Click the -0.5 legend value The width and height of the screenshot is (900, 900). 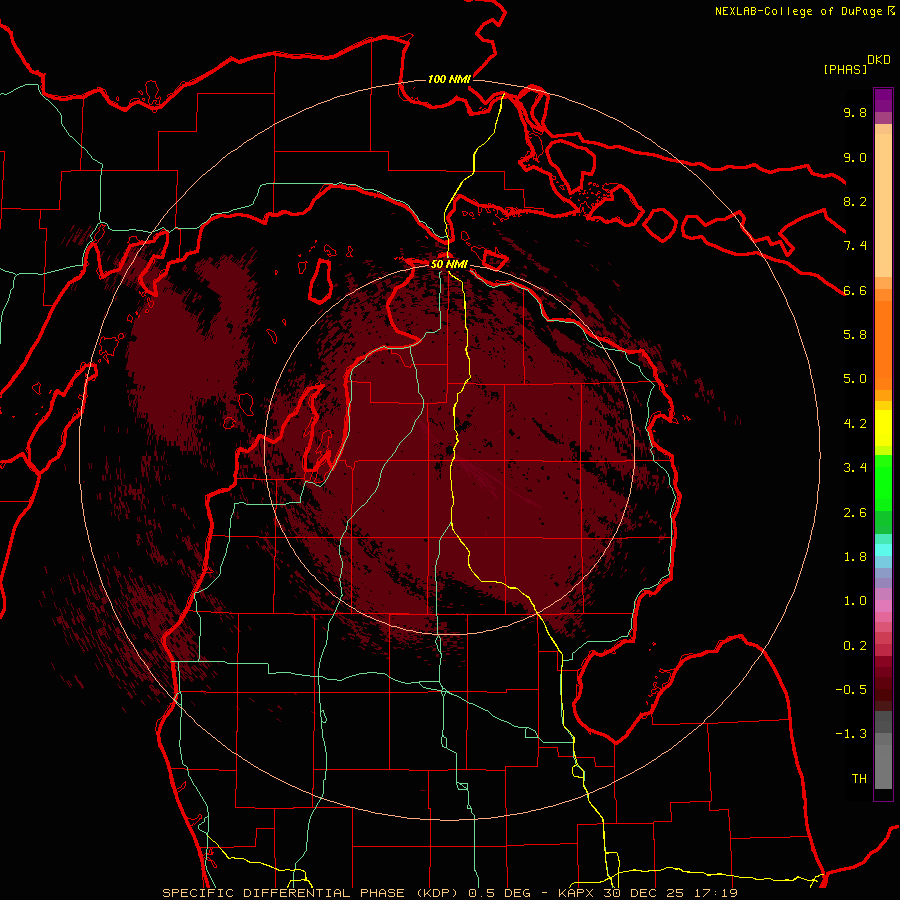(x=851, y=690)
